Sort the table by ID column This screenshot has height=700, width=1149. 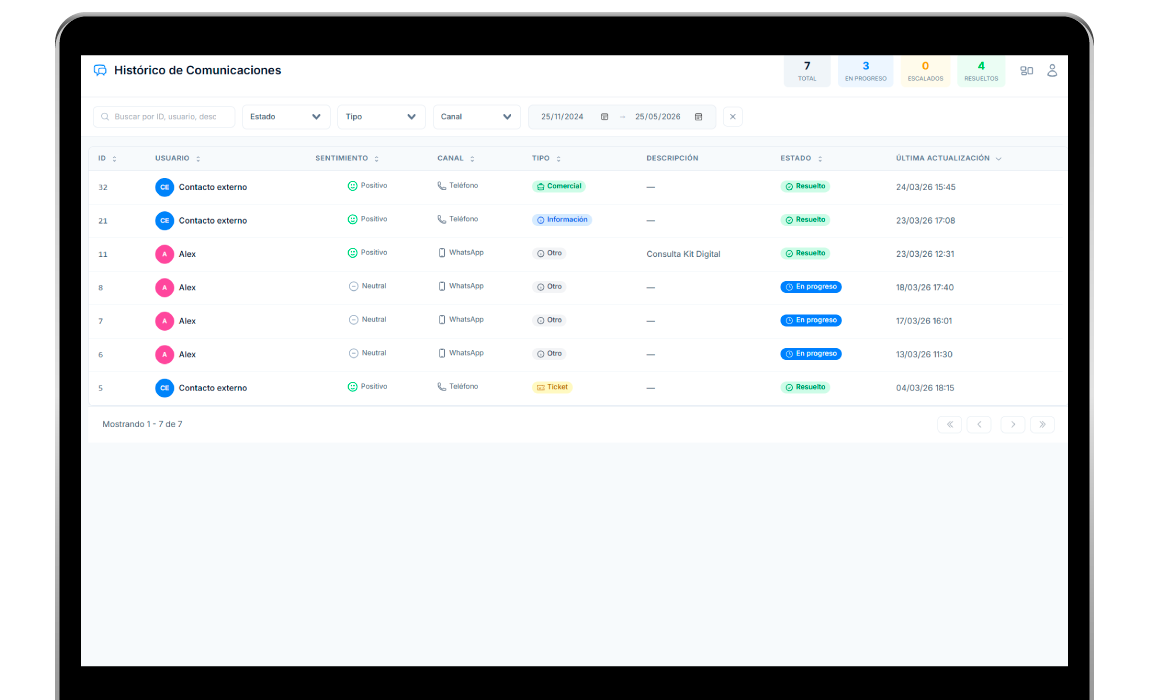[x=107, y=159]
